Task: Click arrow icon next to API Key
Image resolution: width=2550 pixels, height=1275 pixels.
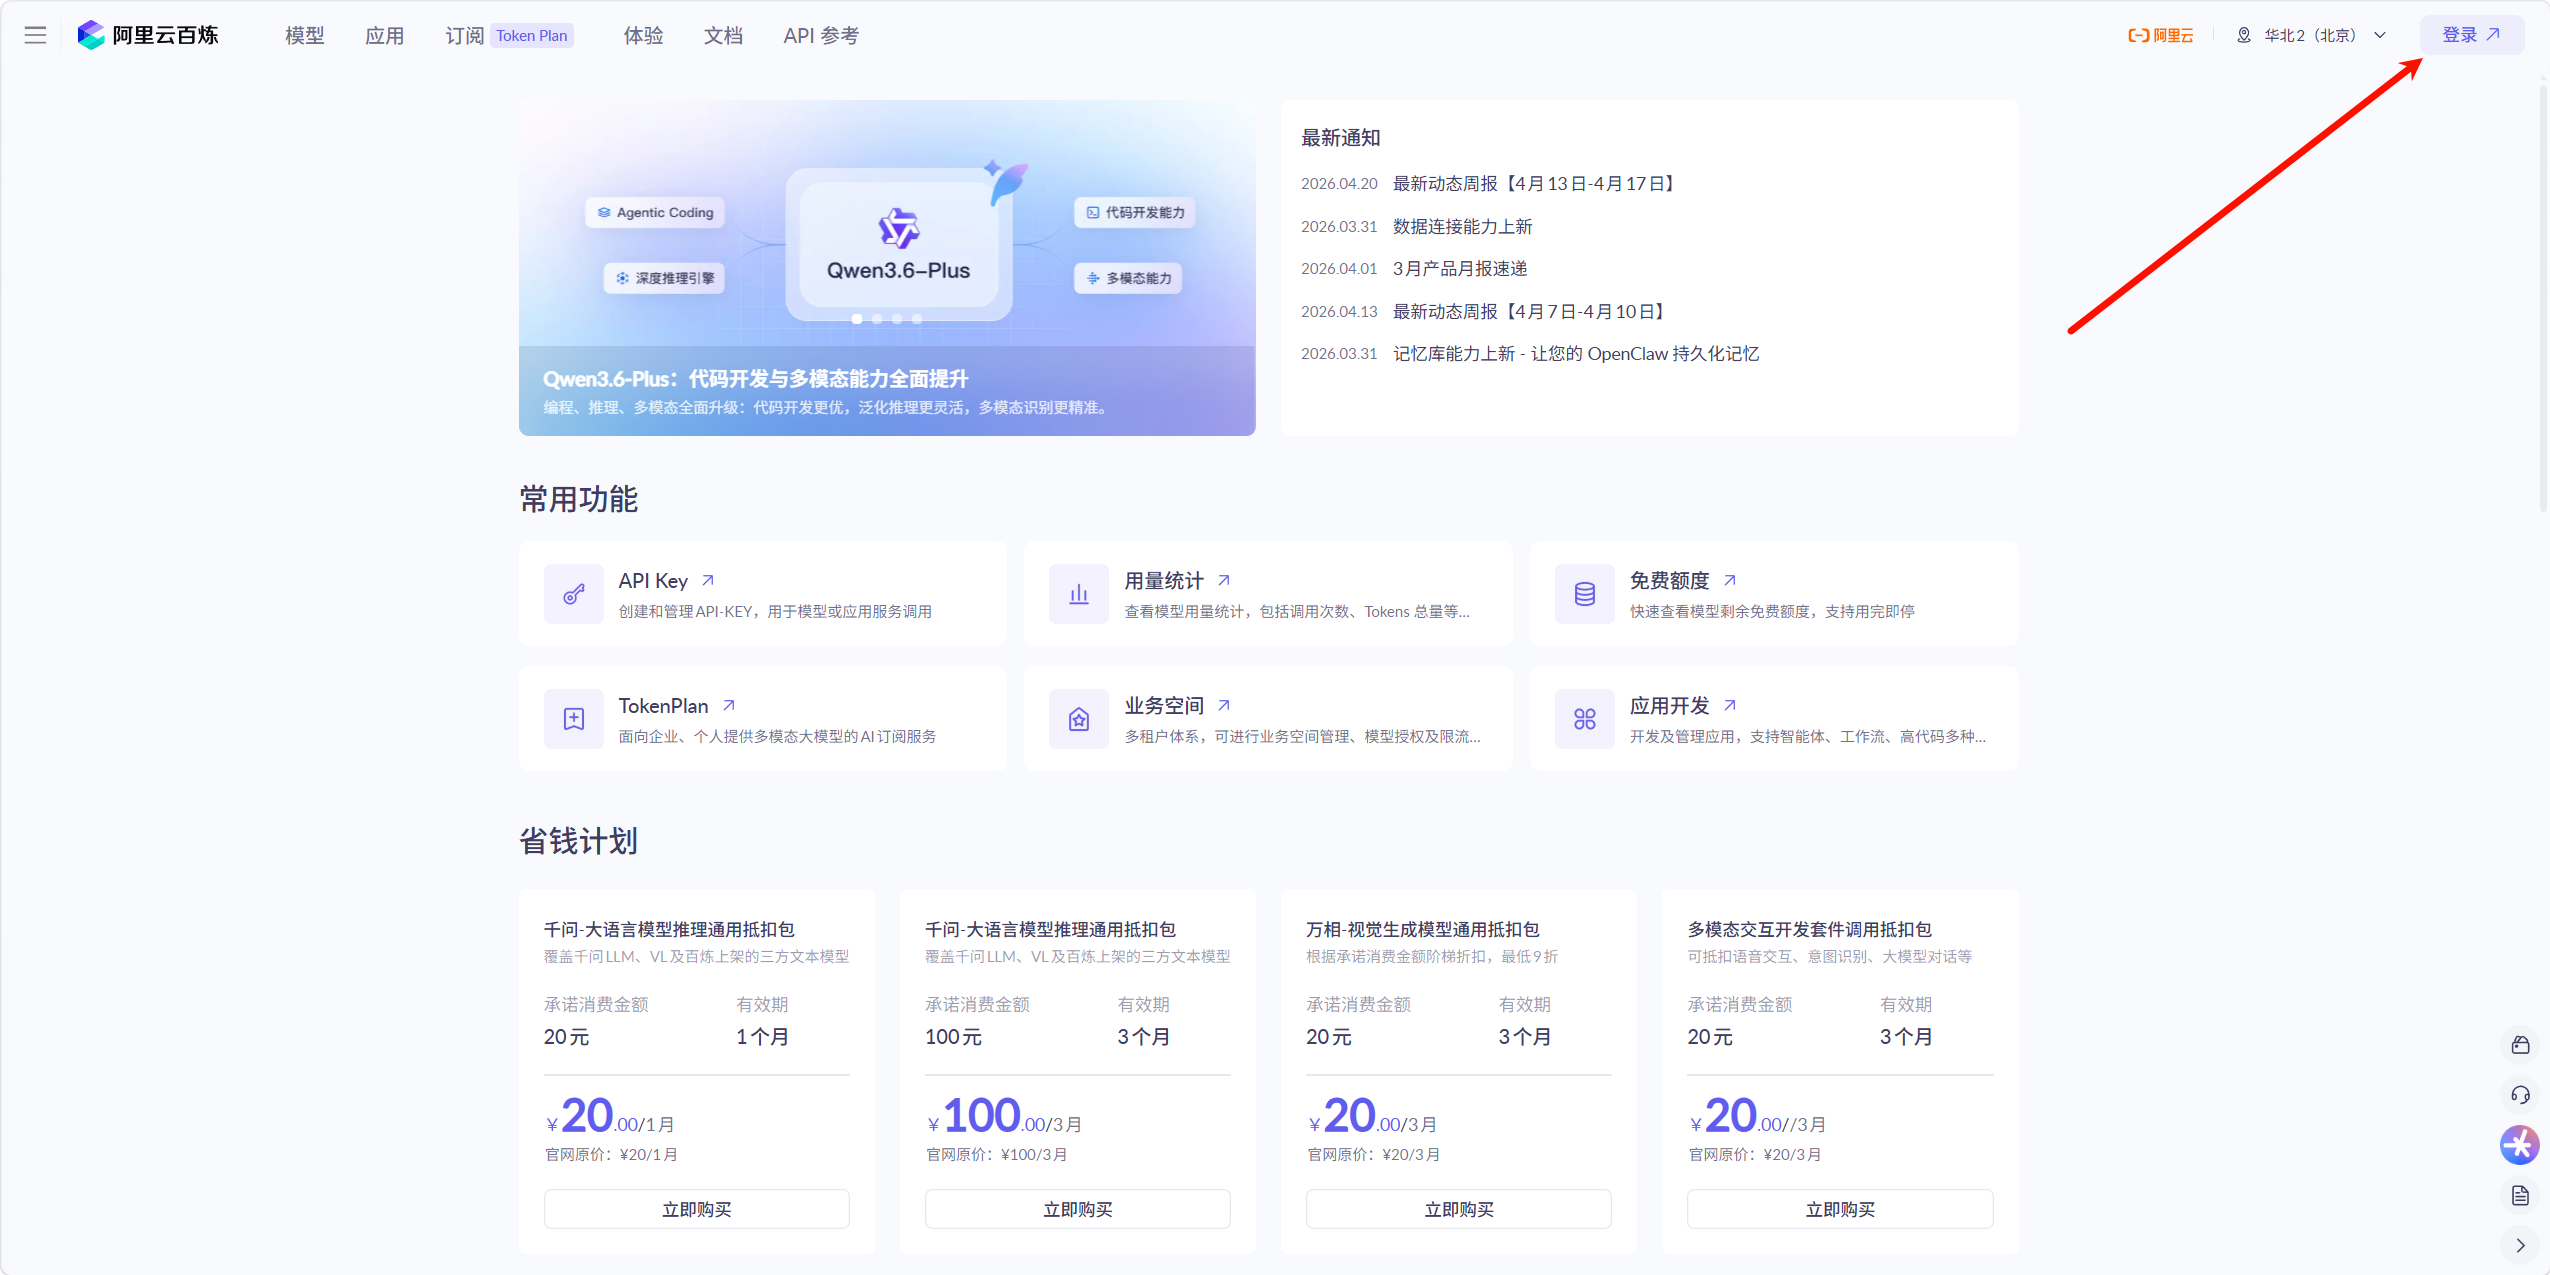Action: tap(708, 580)
